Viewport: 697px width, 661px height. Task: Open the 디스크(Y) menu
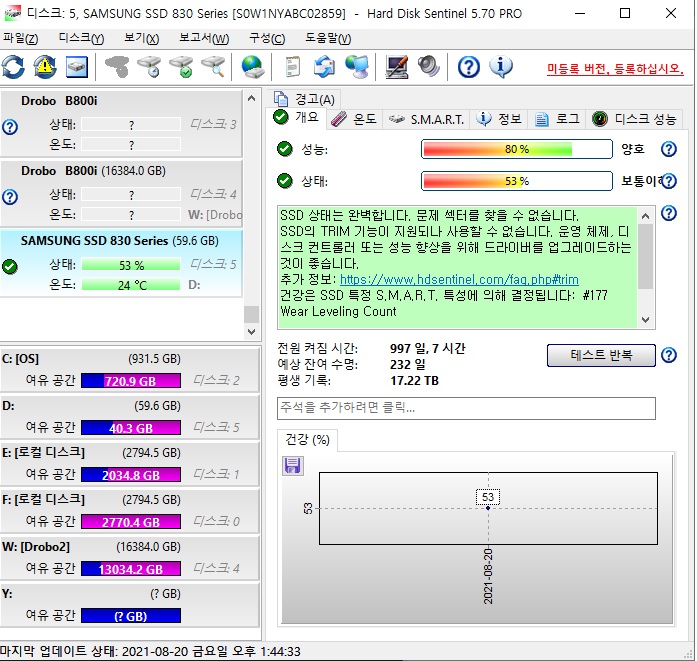click(81, 39)
